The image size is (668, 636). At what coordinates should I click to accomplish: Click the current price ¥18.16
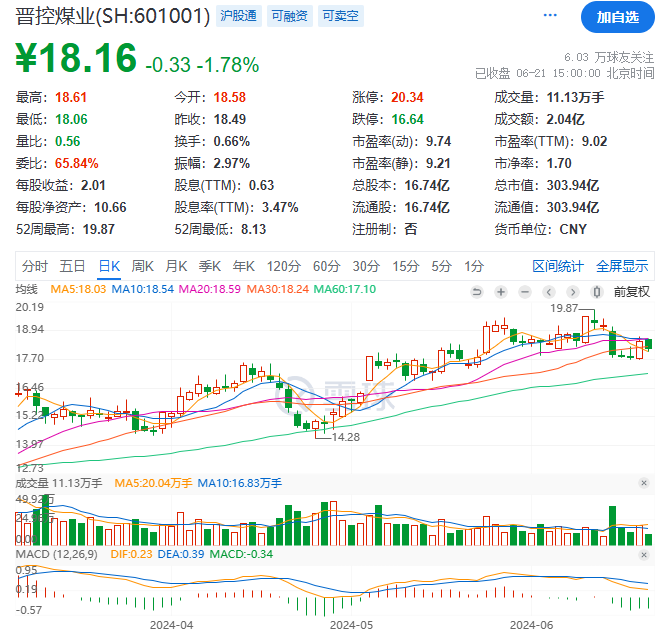click(76, 58)
